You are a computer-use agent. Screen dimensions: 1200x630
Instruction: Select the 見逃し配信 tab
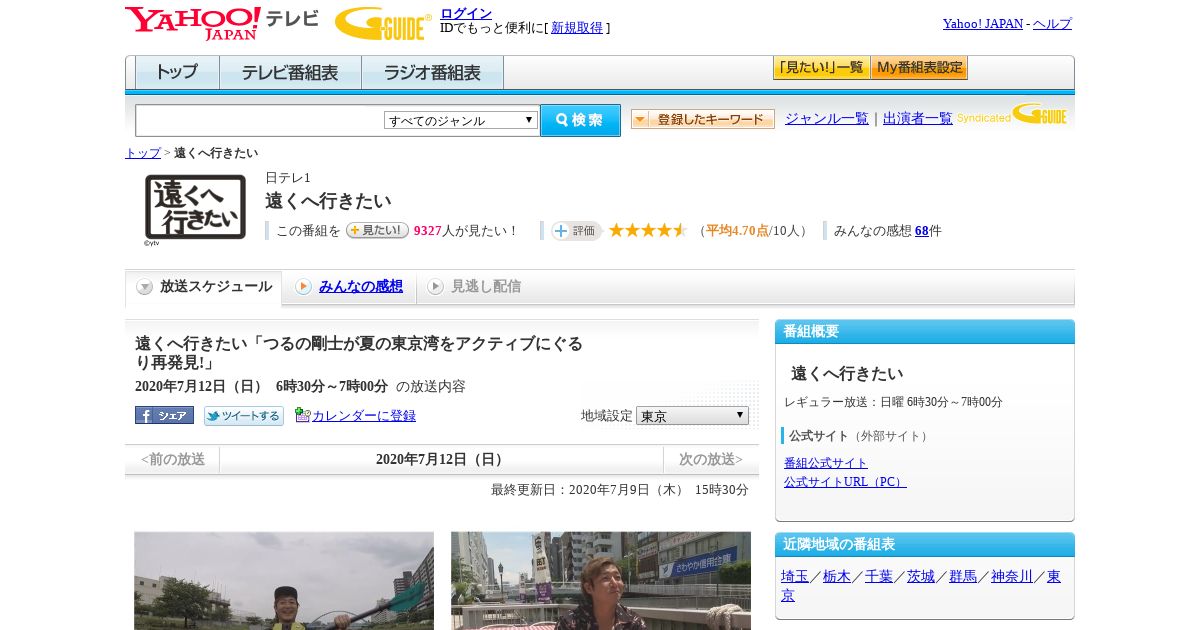point(486,287)
